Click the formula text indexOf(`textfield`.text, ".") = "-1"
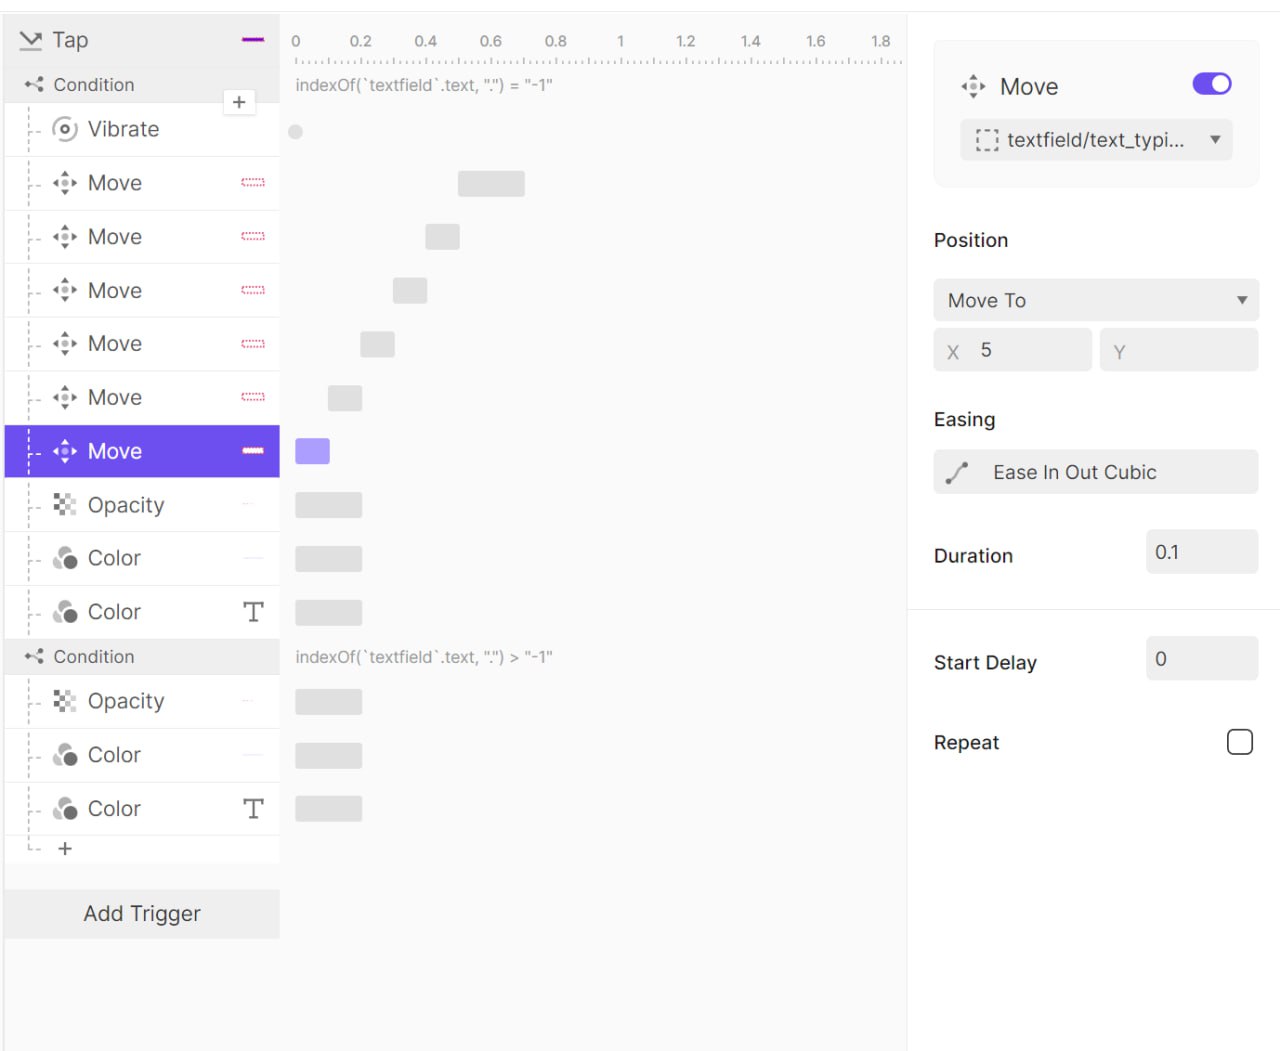1280x1051 pixels. point(424,85)
